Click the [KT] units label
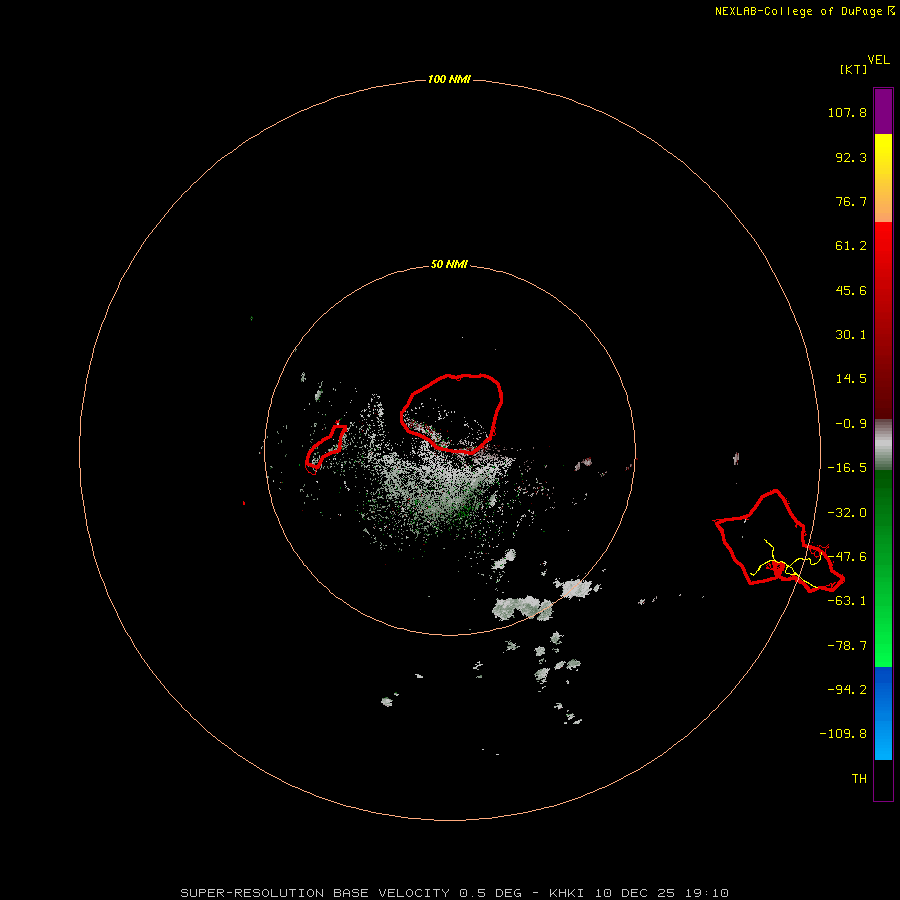Screen dimensions: 900x900 853,69
